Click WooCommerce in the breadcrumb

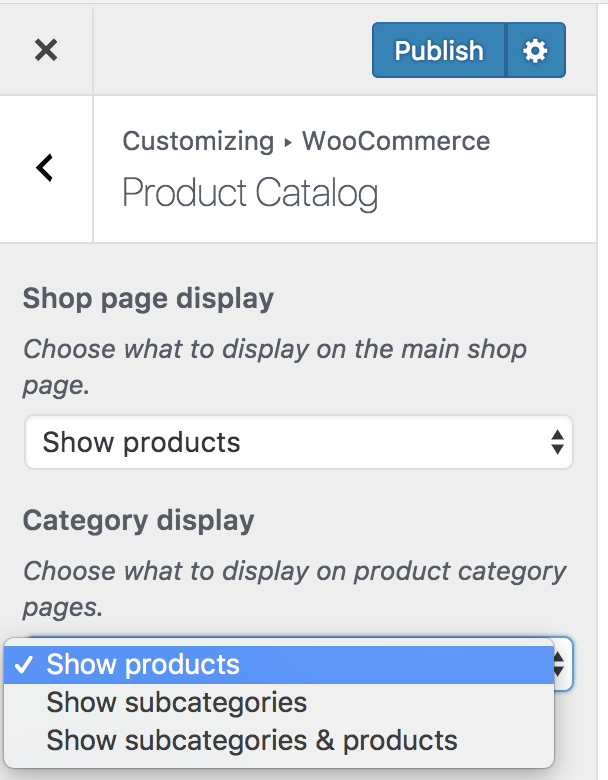click(396, 141)
